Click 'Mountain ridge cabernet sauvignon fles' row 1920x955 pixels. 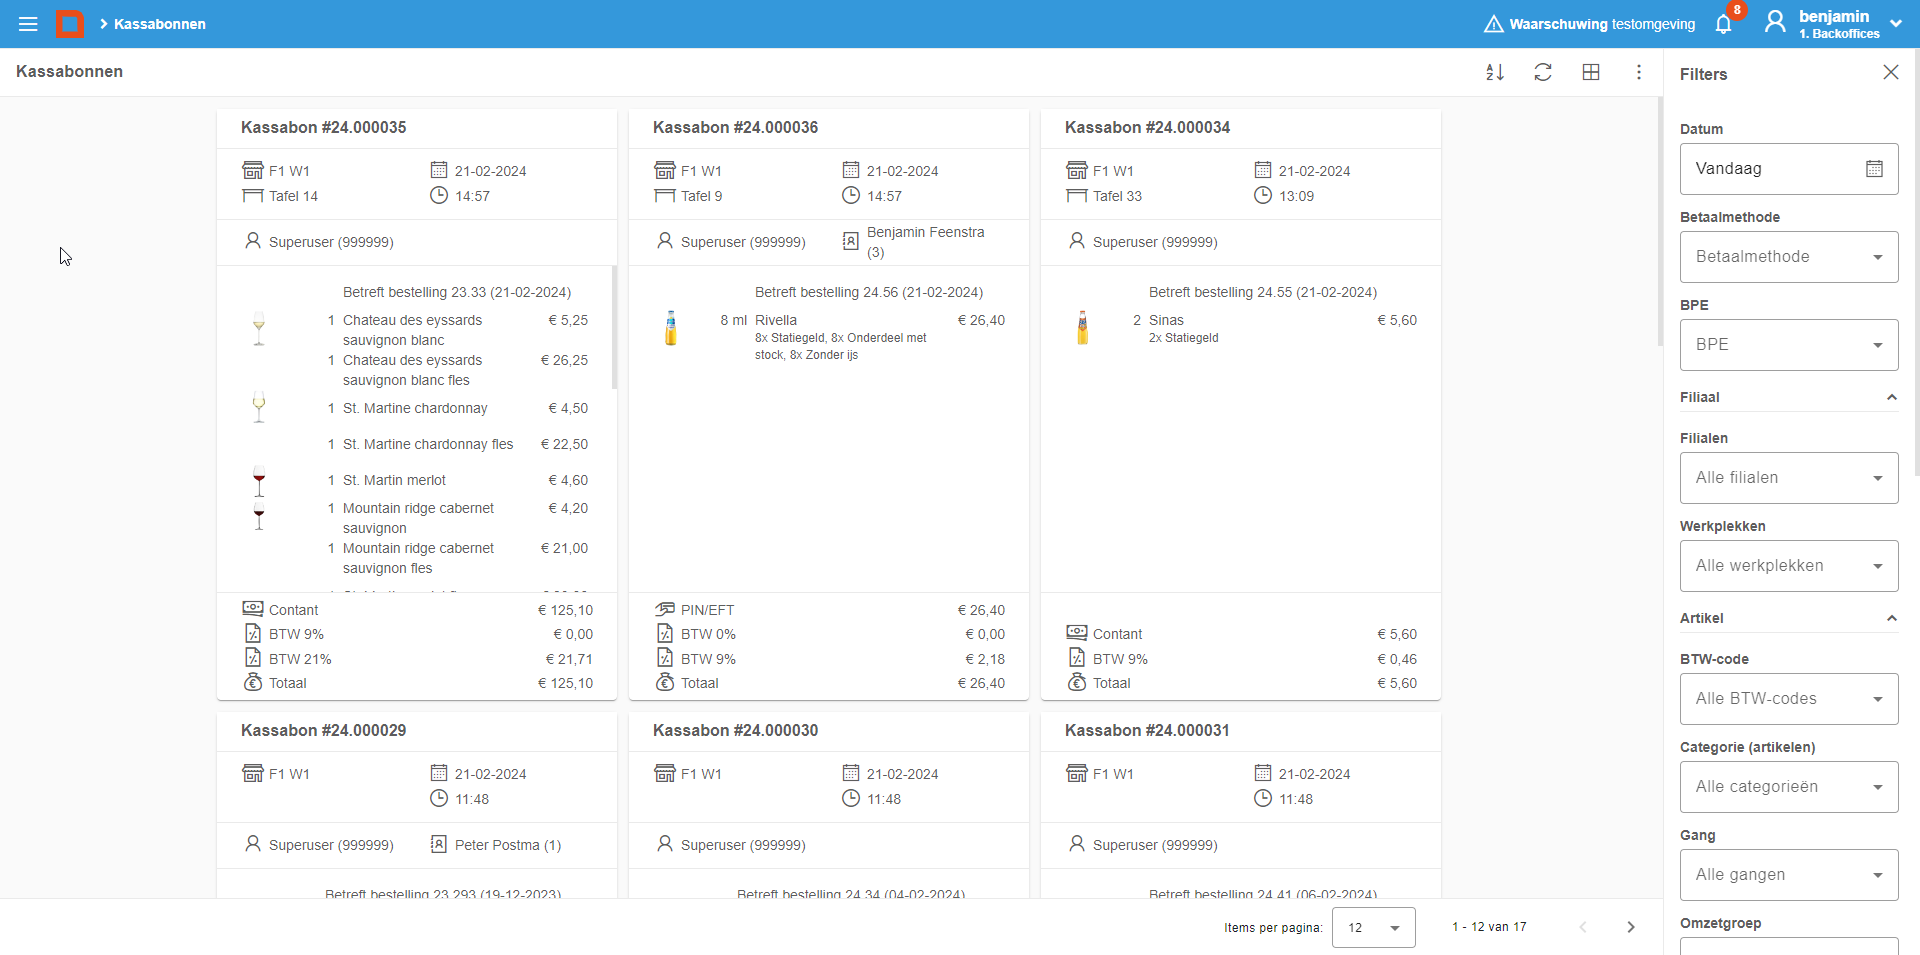point(418,558)
